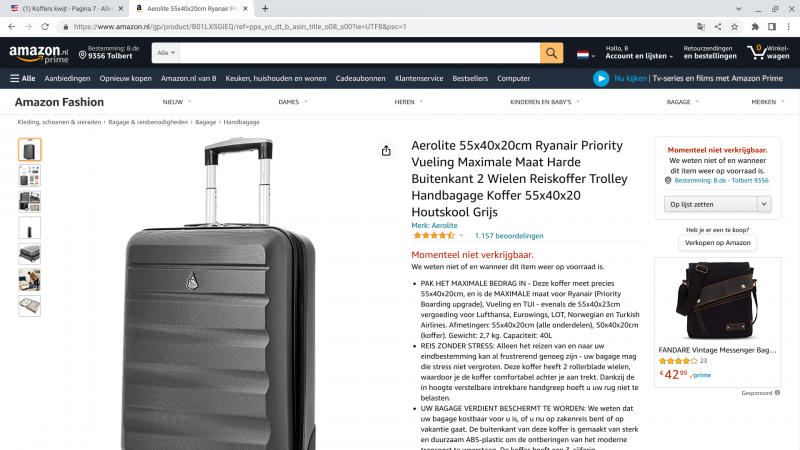Select the second product thumbnail image
The width and height of the screenshot is (800, 450).
click(x=30, y=176)
